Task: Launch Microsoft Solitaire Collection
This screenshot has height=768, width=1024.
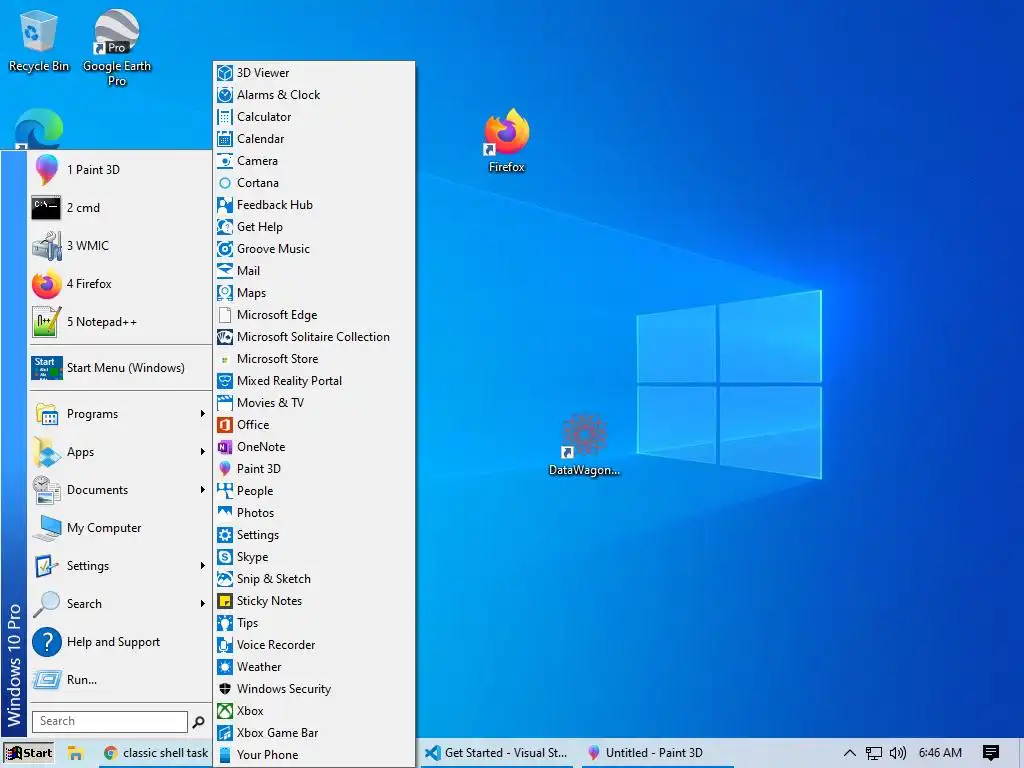Action: click(x=314, y=336)
